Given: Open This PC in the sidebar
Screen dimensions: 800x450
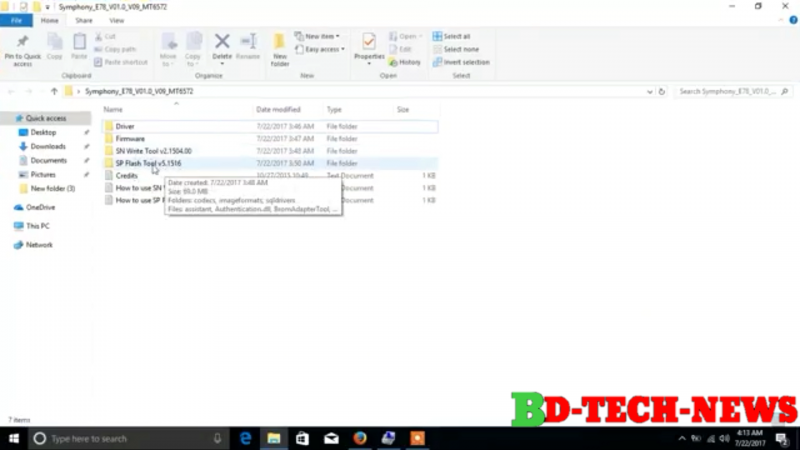Looking at the screenshot, I should (38, 226).
